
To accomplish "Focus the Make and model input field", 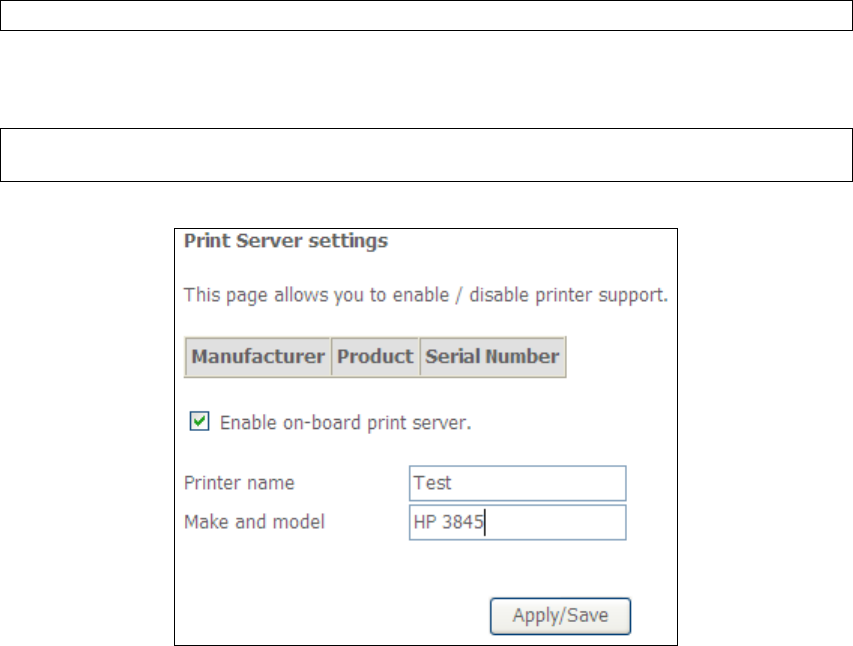I will [517, 522].
